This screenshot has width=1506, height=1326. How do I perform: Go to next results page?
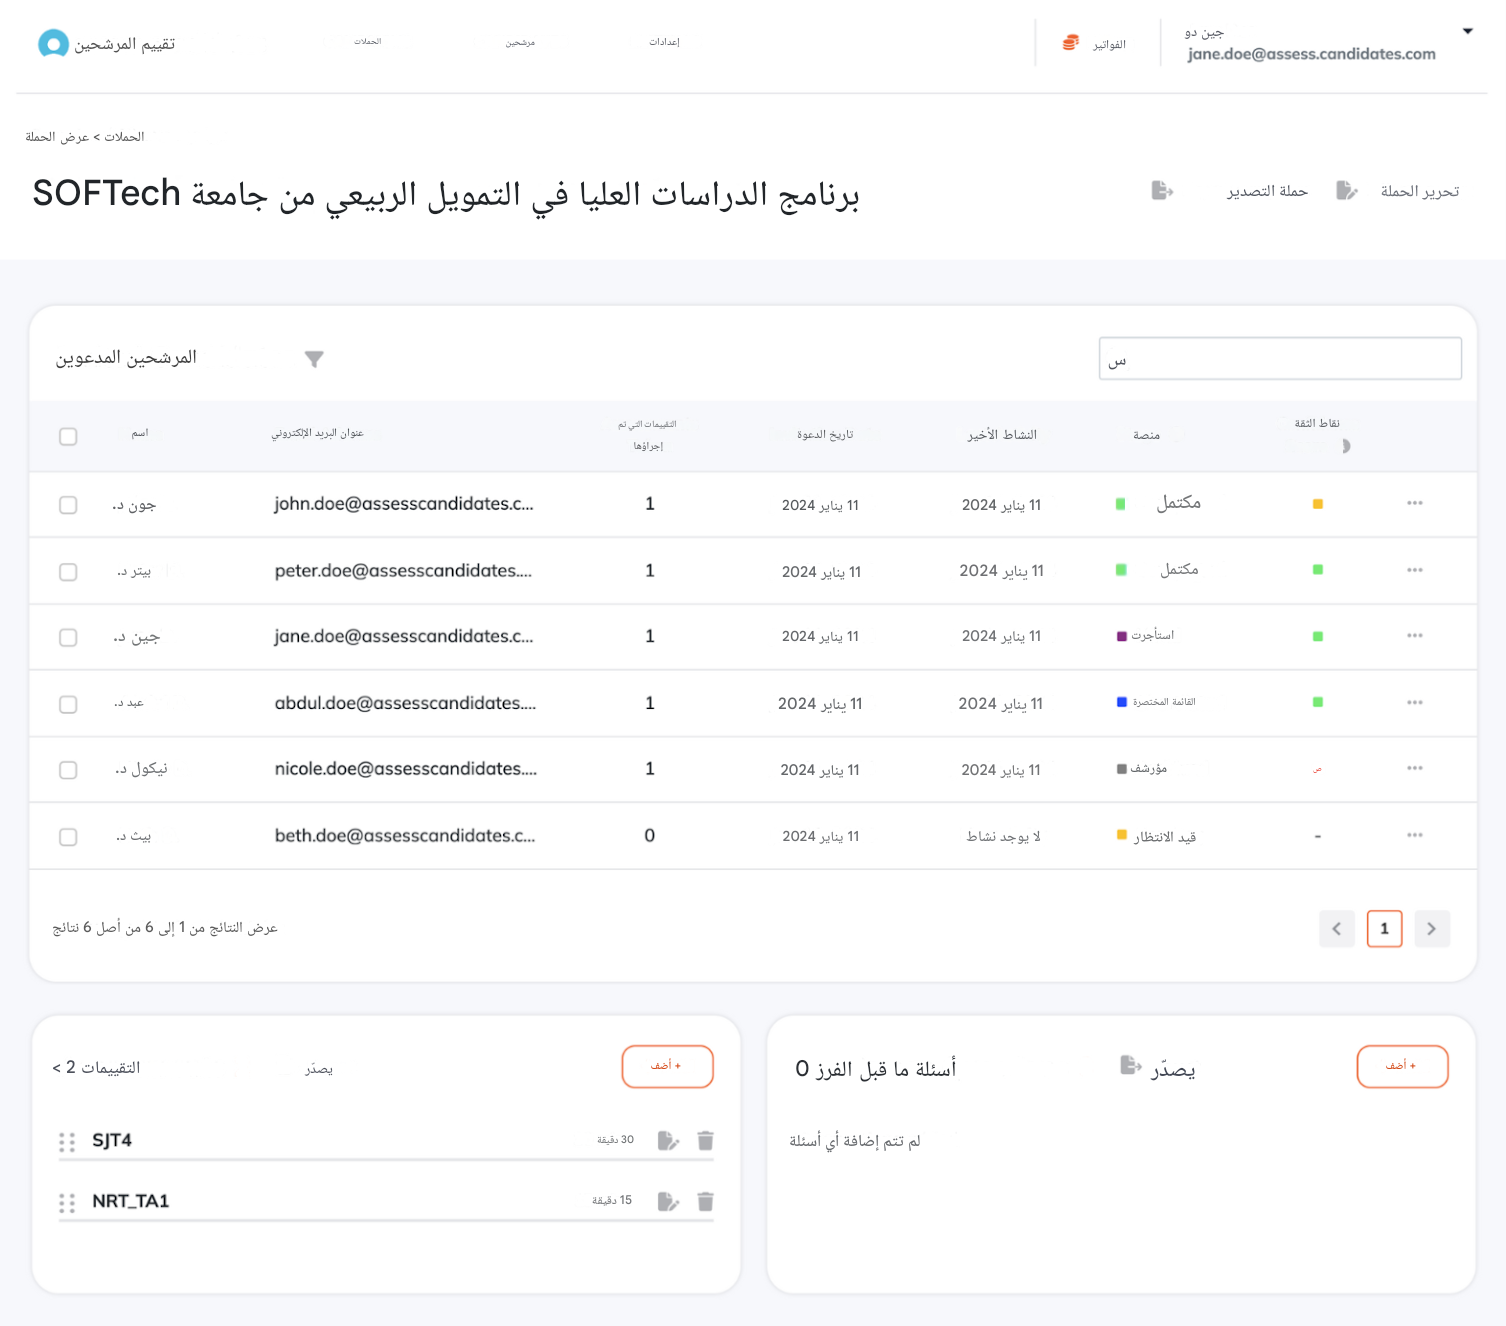coord(1432,929)
